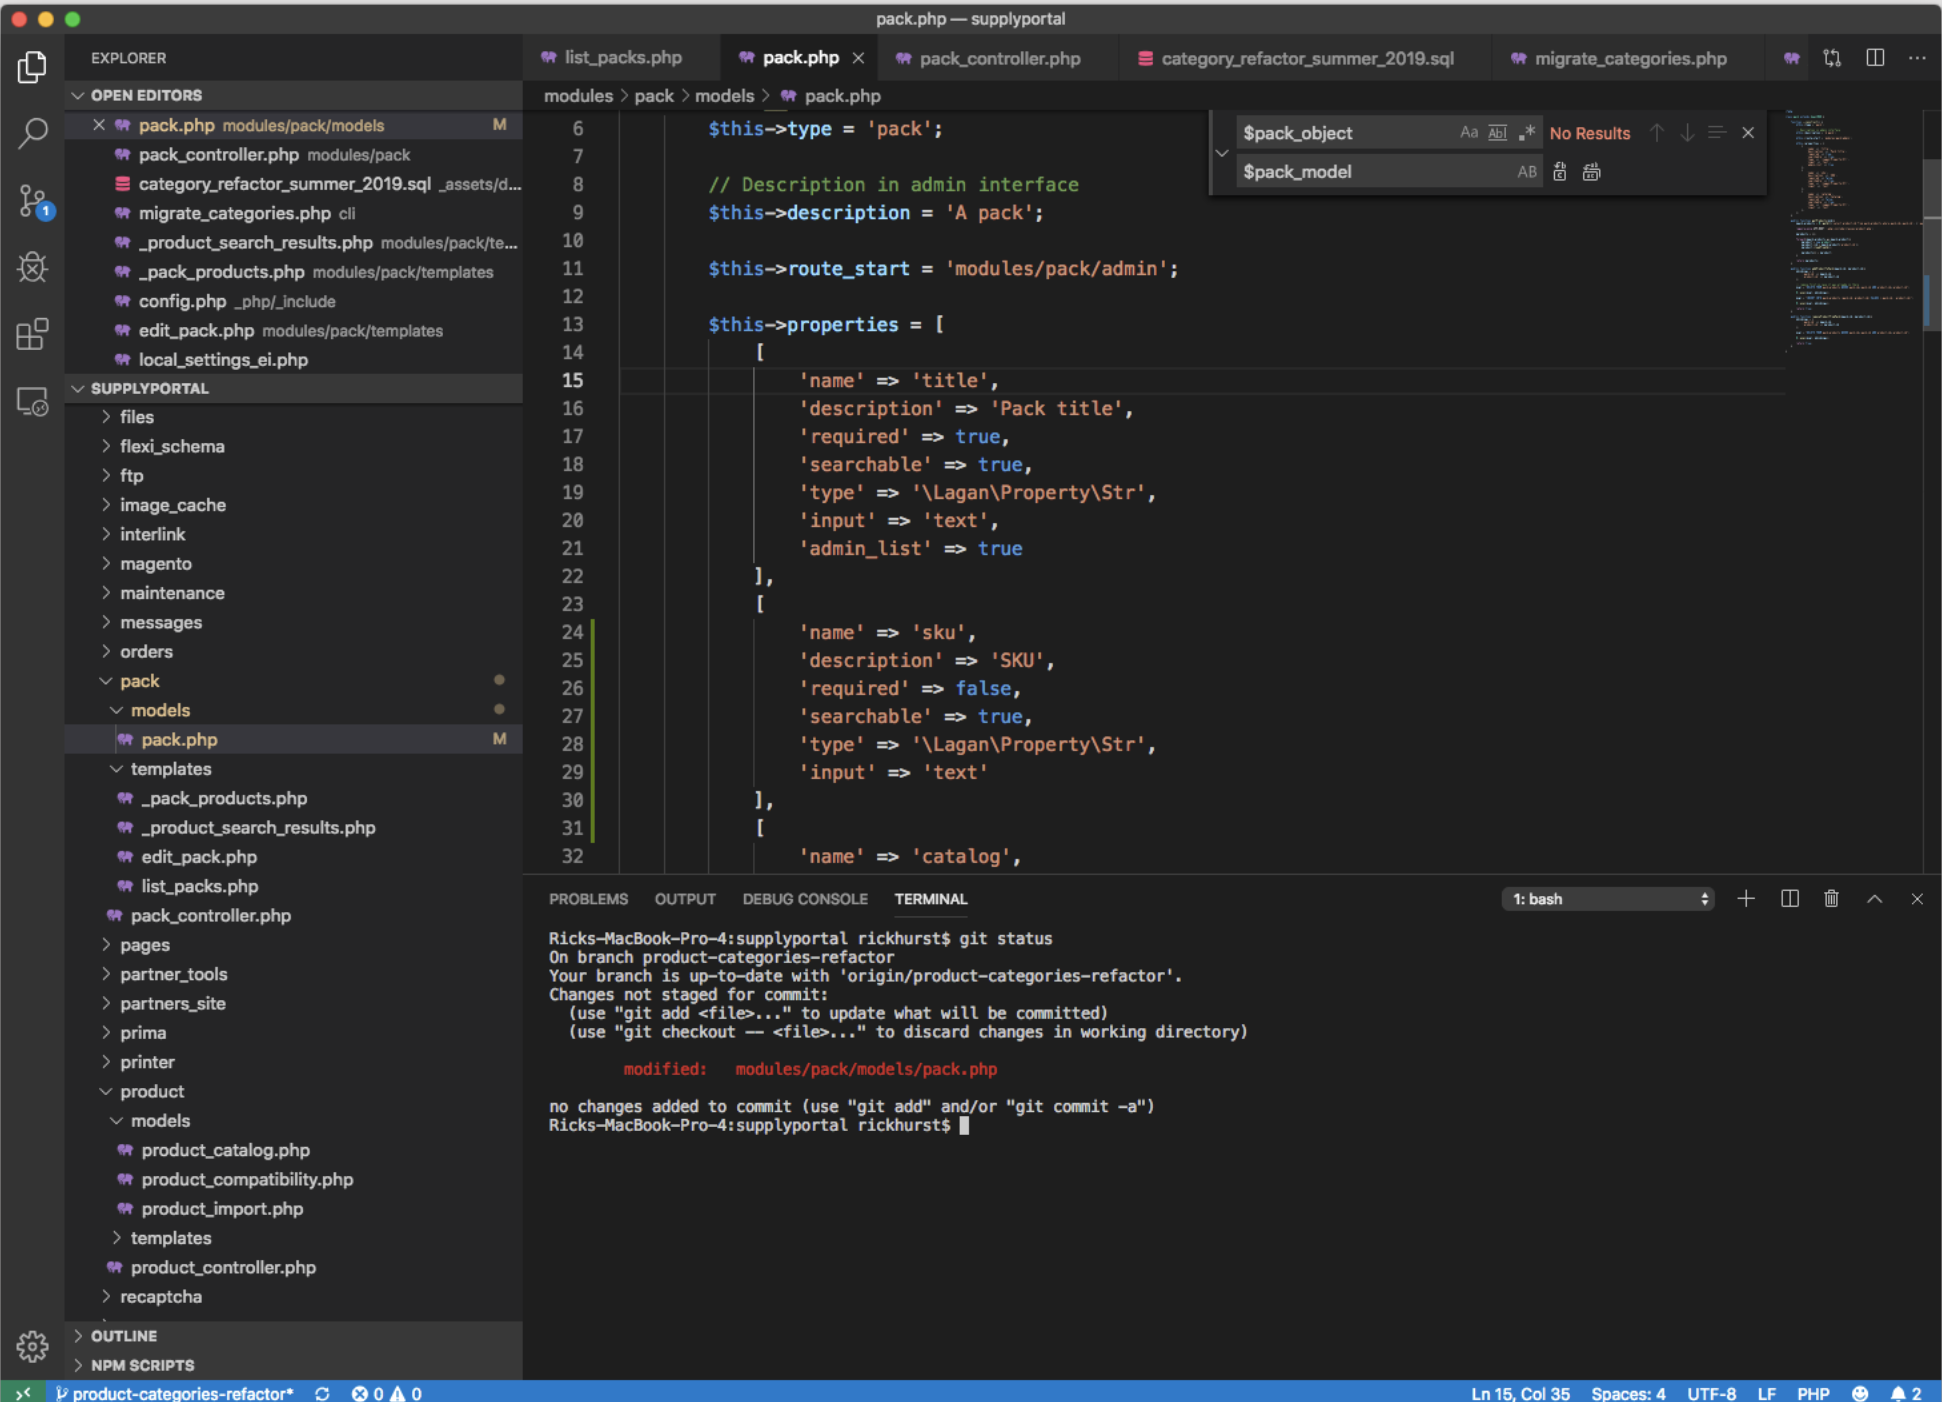Open changes compare icon in editor toolbar
1942x1402 pixels.
tap(1832, 58)
